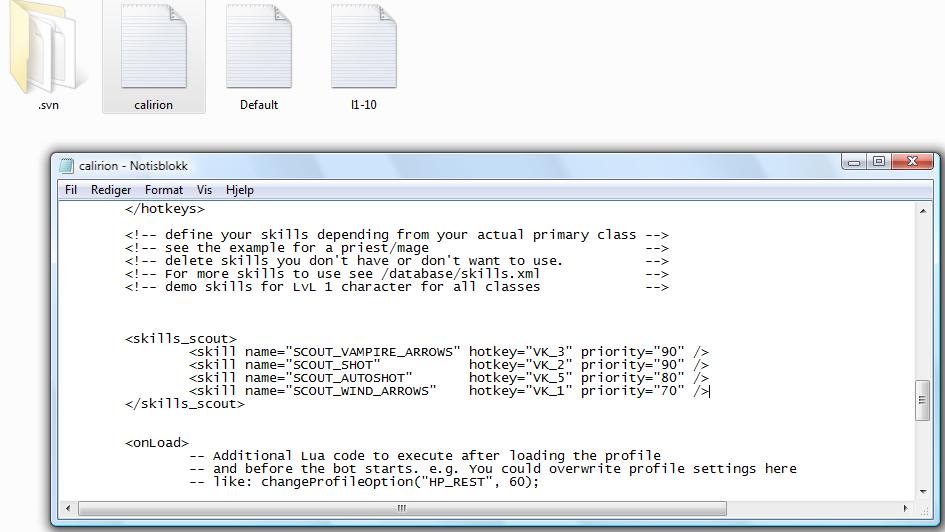Click the horizontal scrollbar left arrow

68,508
